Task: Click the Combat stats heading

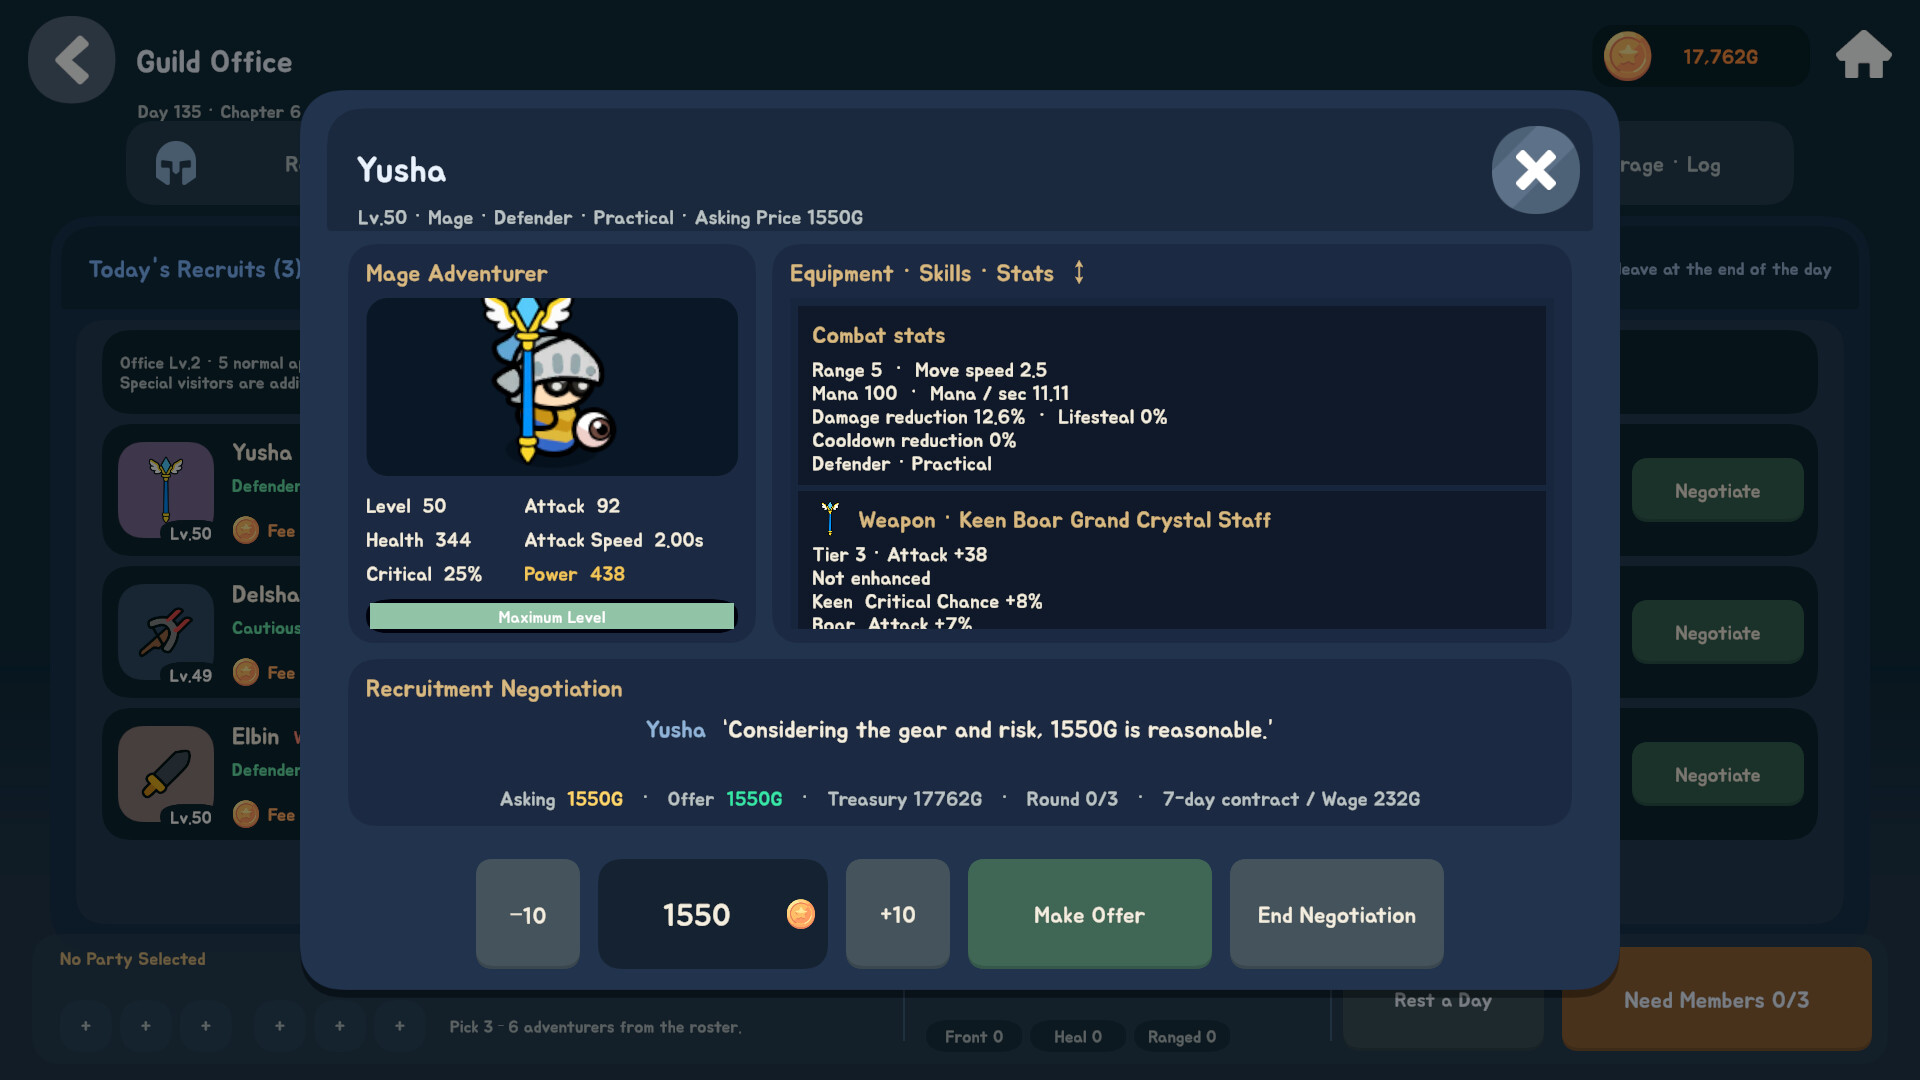Action: 878,336
